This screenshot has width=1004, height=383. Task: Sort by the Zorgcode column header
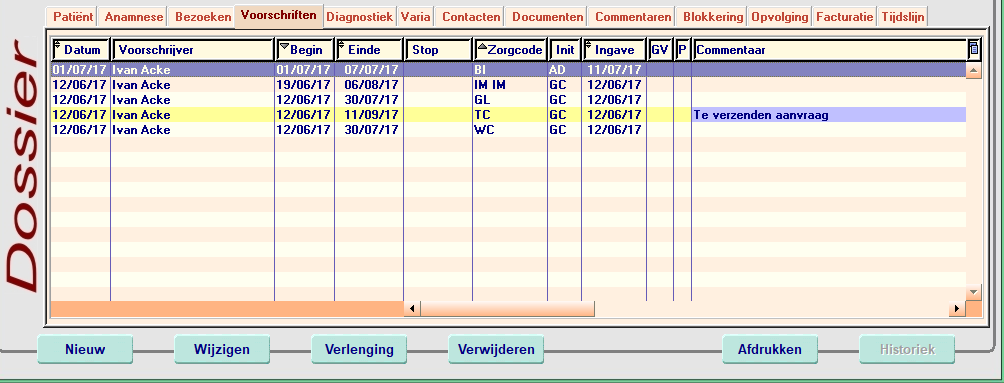[x=510, y=49]
